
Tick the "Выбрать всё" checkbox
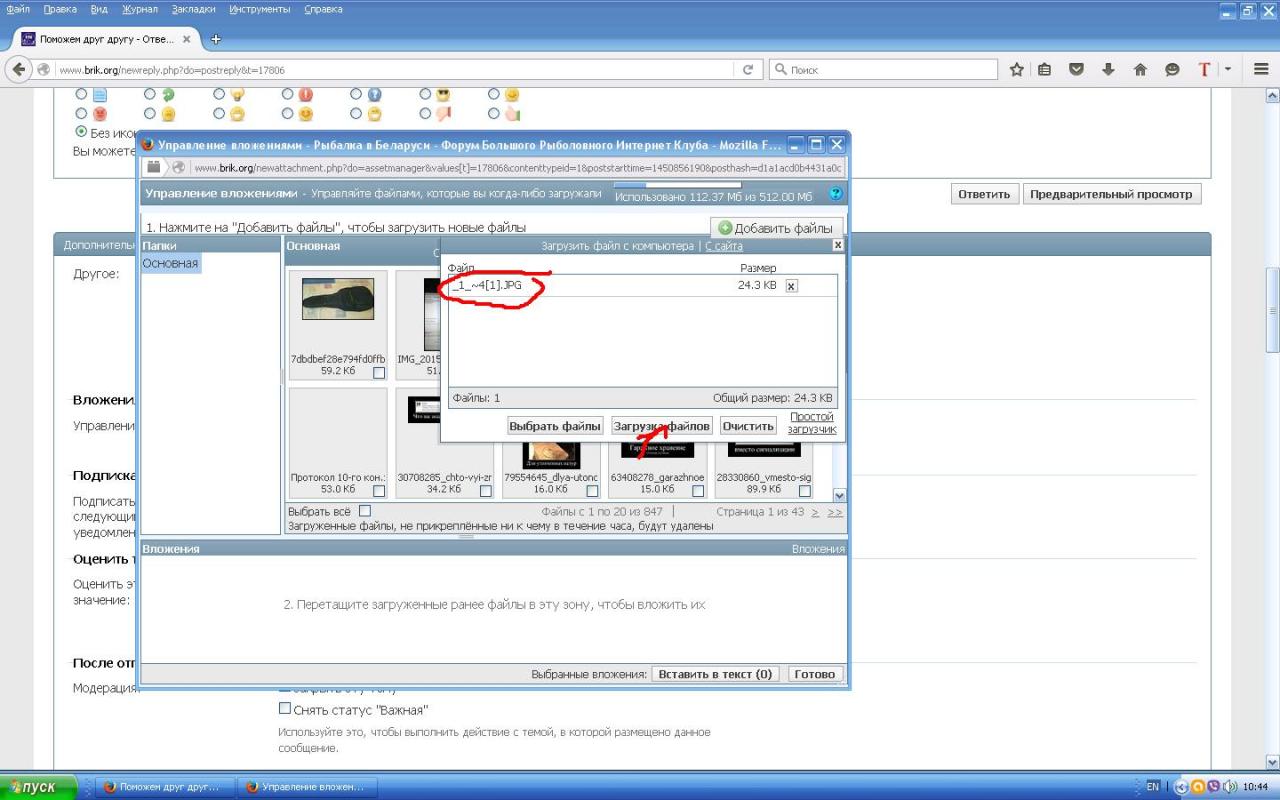[365, 511]
